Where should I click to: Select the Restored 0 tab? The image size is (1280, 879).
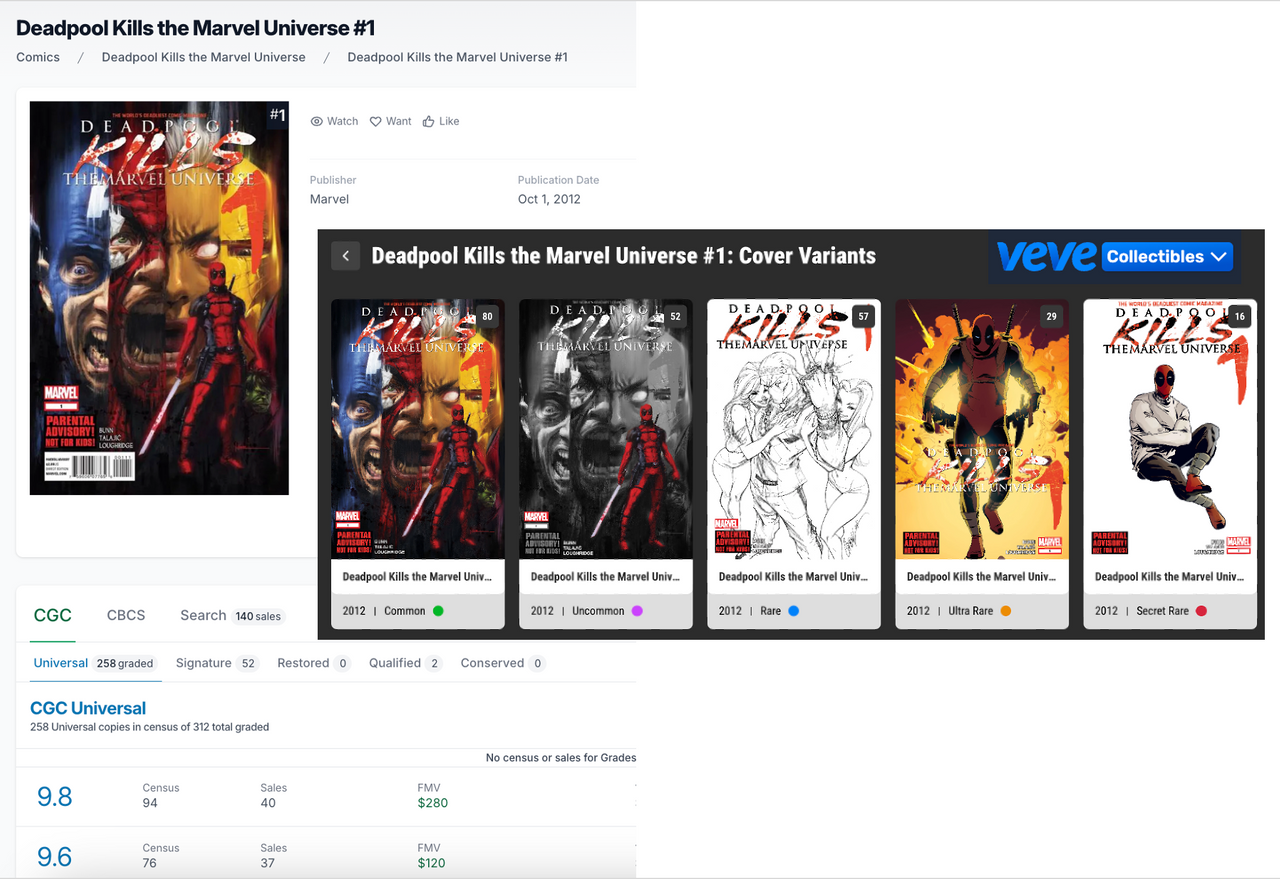[x=314, y=663]
